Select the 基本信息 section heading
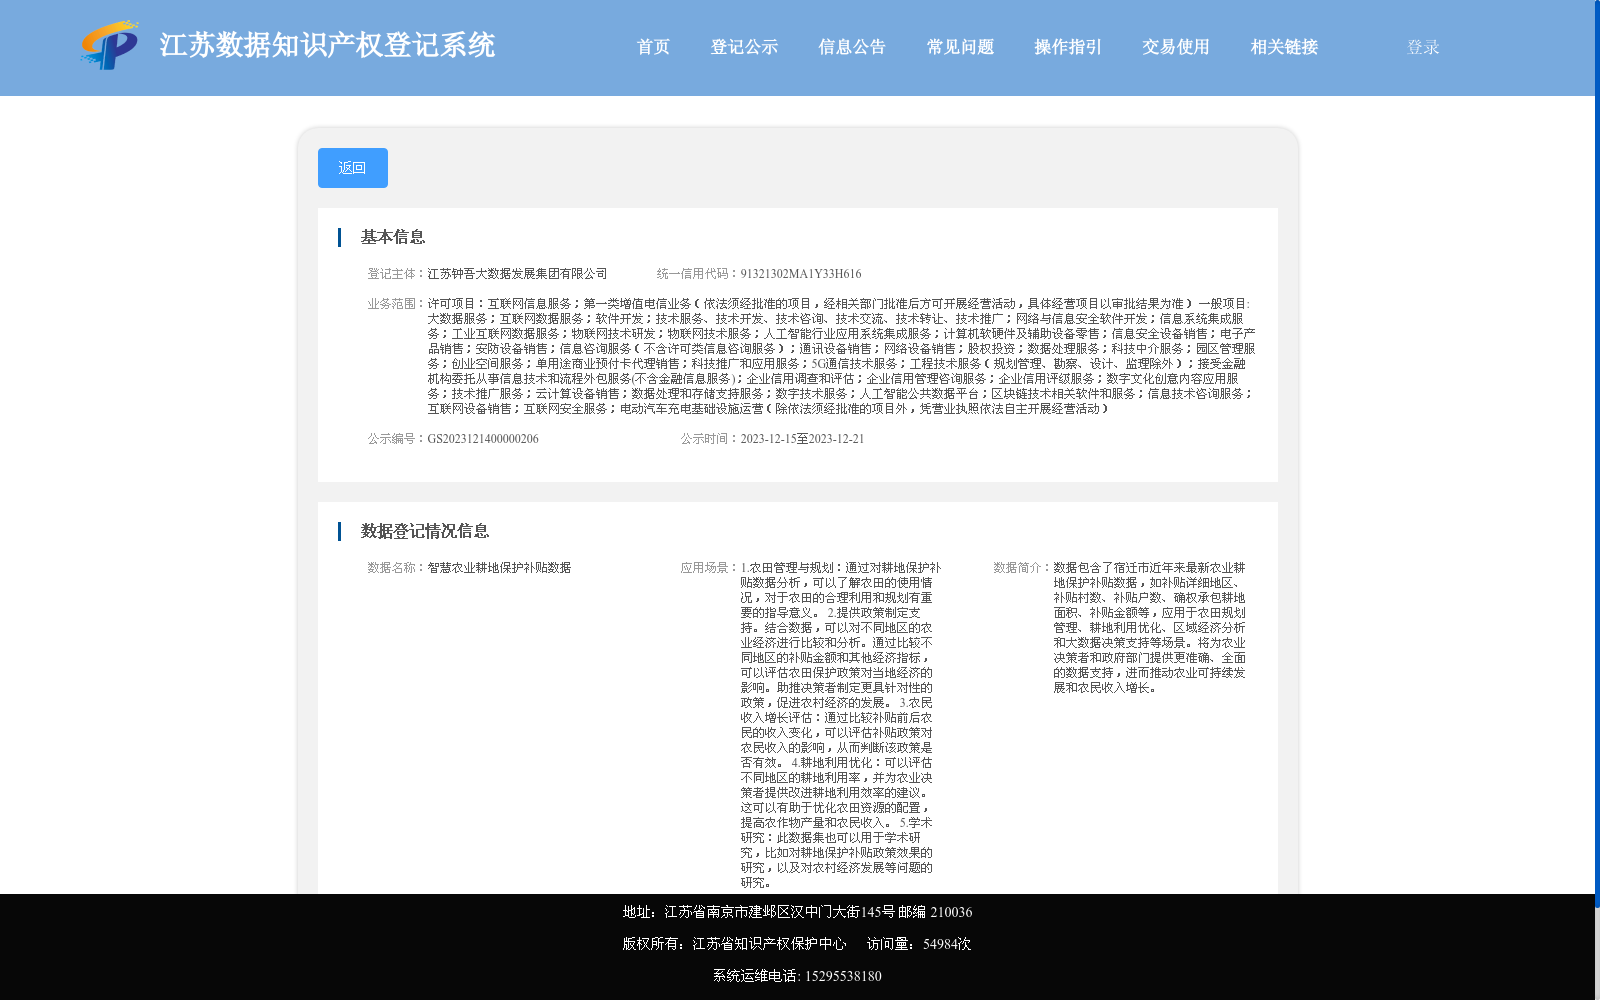 [x=393, y=237]
